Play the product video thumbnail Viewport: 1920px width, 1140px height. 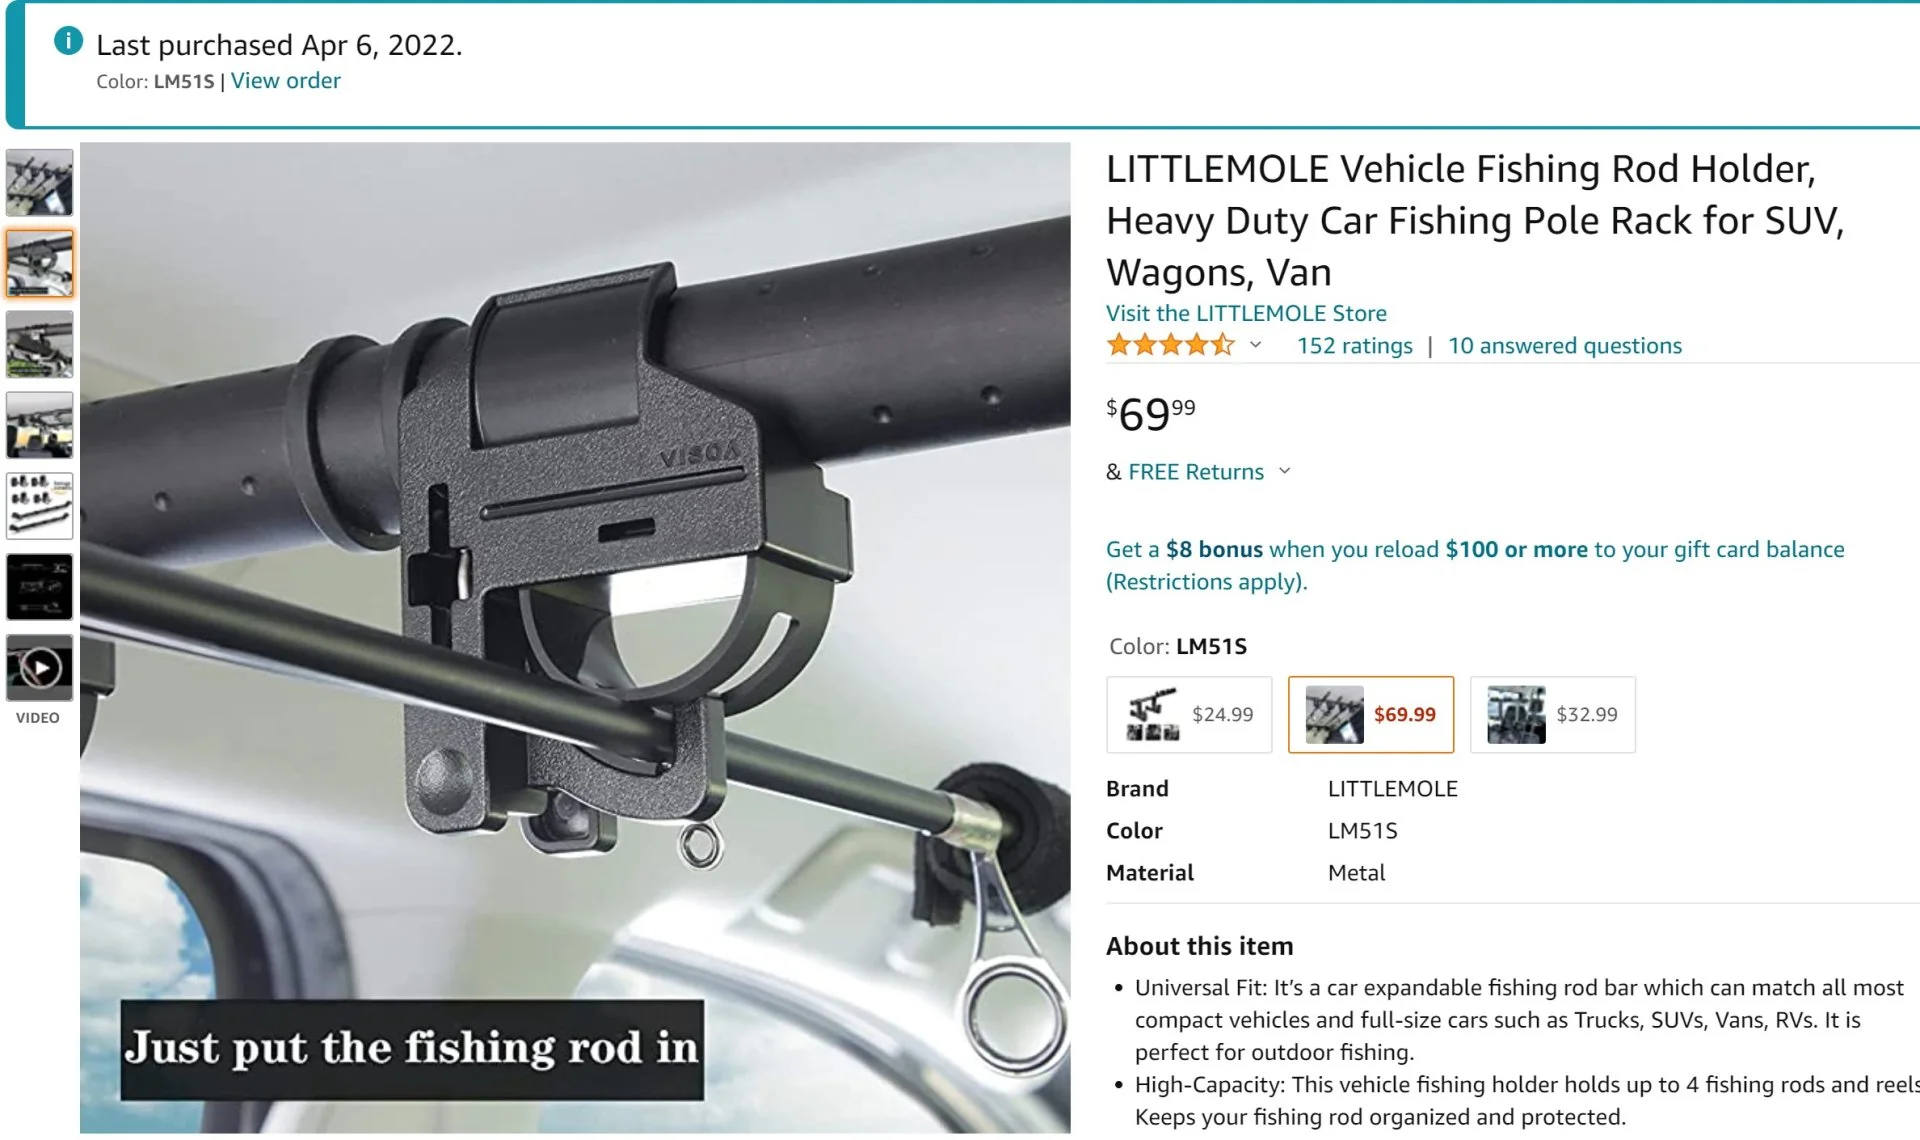(x=40, y=667)
